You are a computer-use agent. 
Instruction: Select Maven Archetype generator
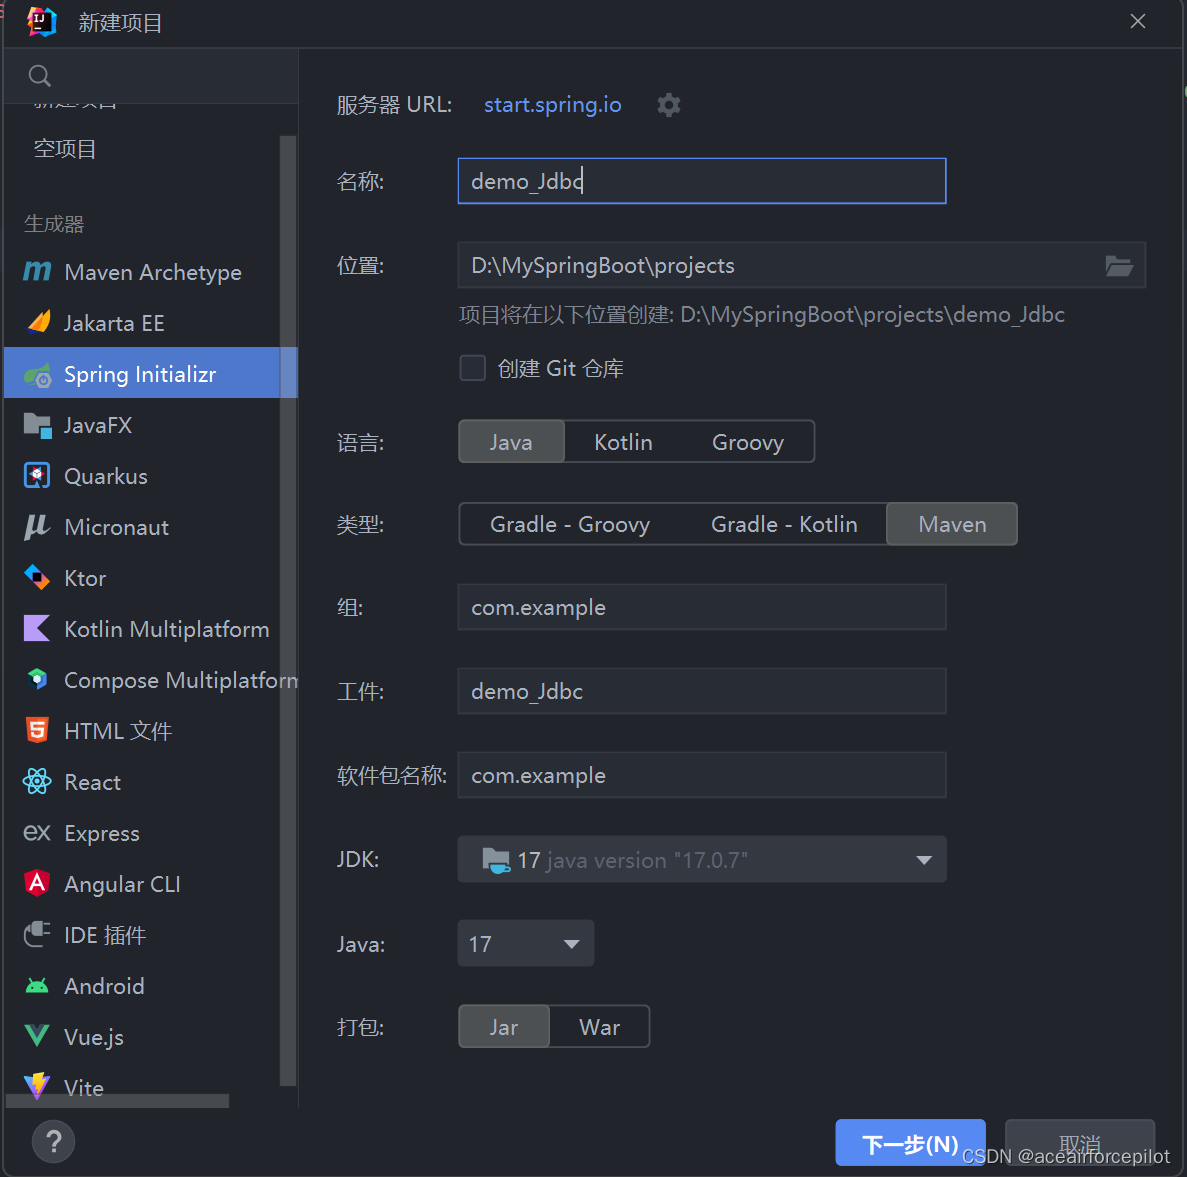pos(142,272)
